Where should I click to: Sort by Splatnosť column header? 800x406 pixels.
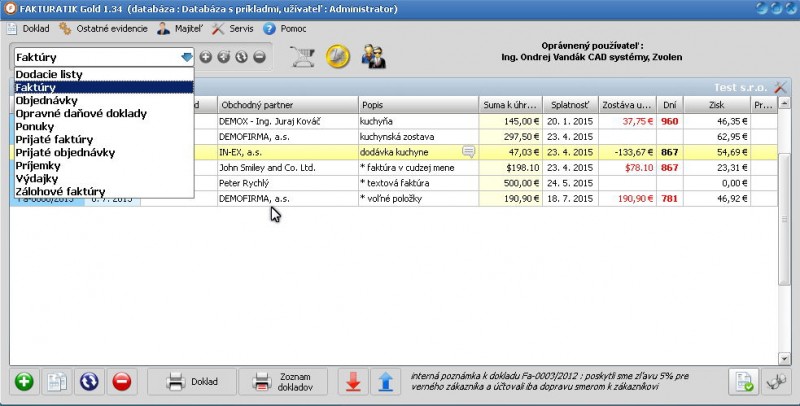(x=570, y=105)
